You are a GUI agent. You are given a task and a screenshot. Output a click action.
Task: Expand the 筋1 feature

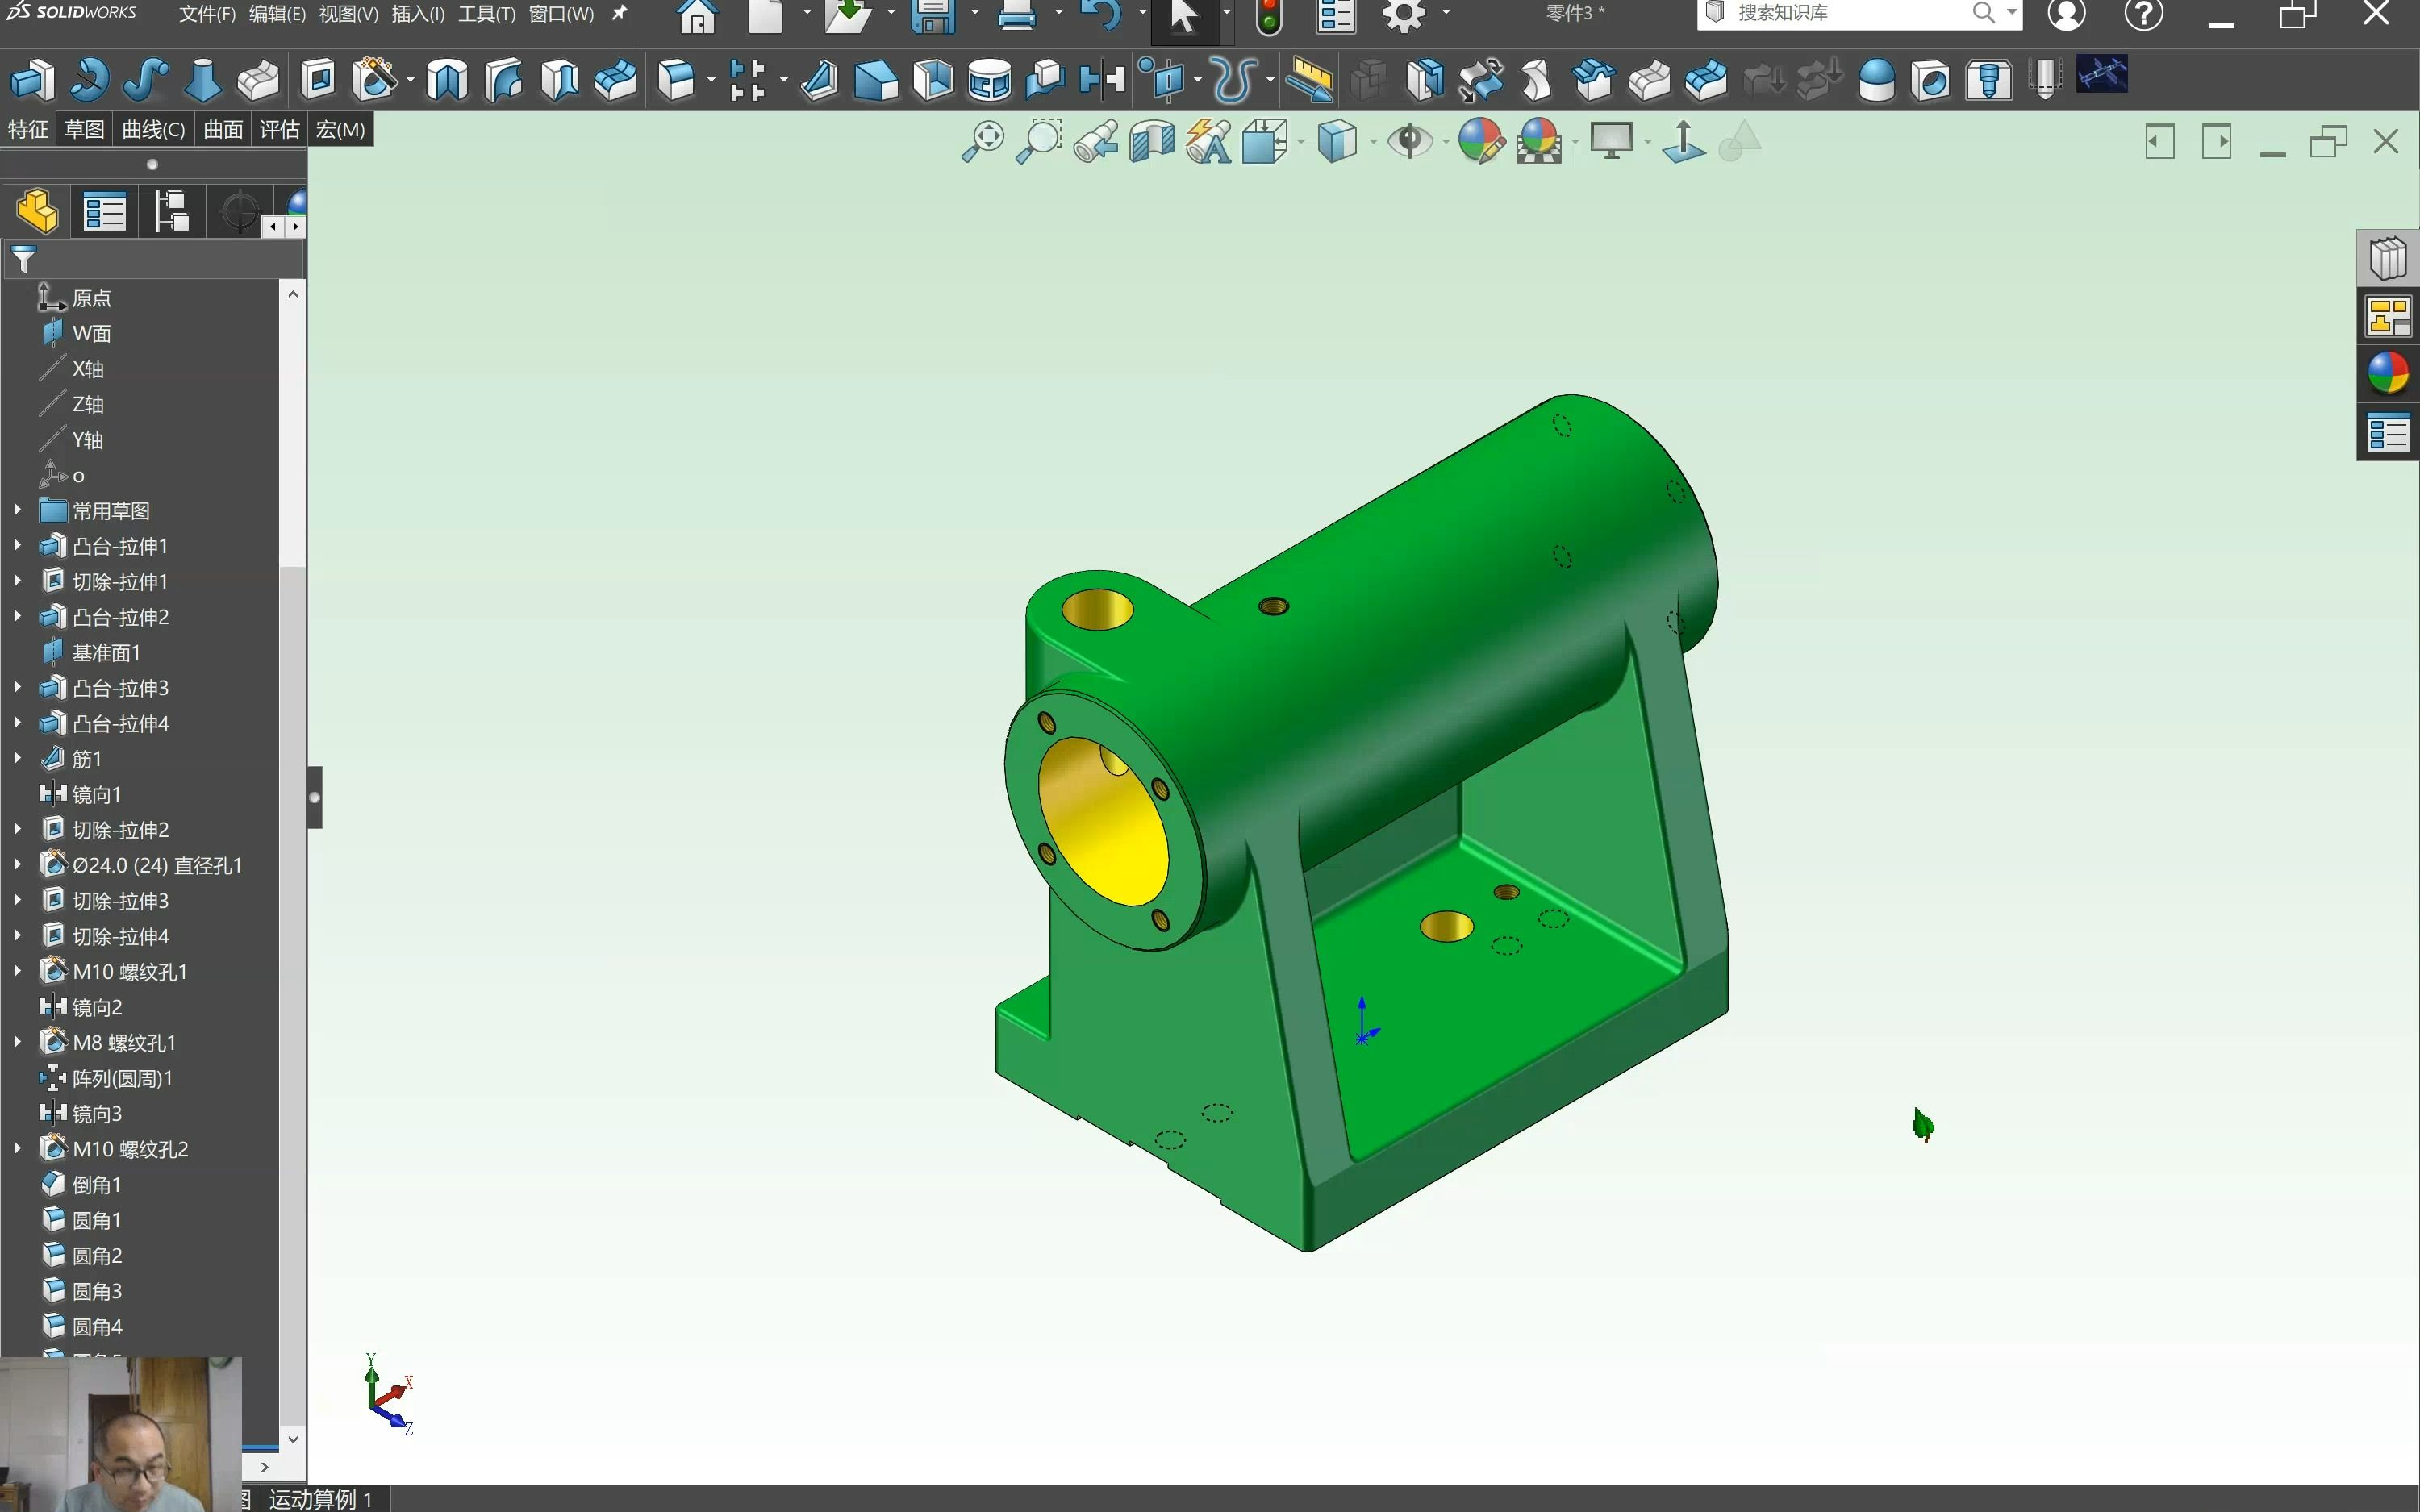pos(18,758)
